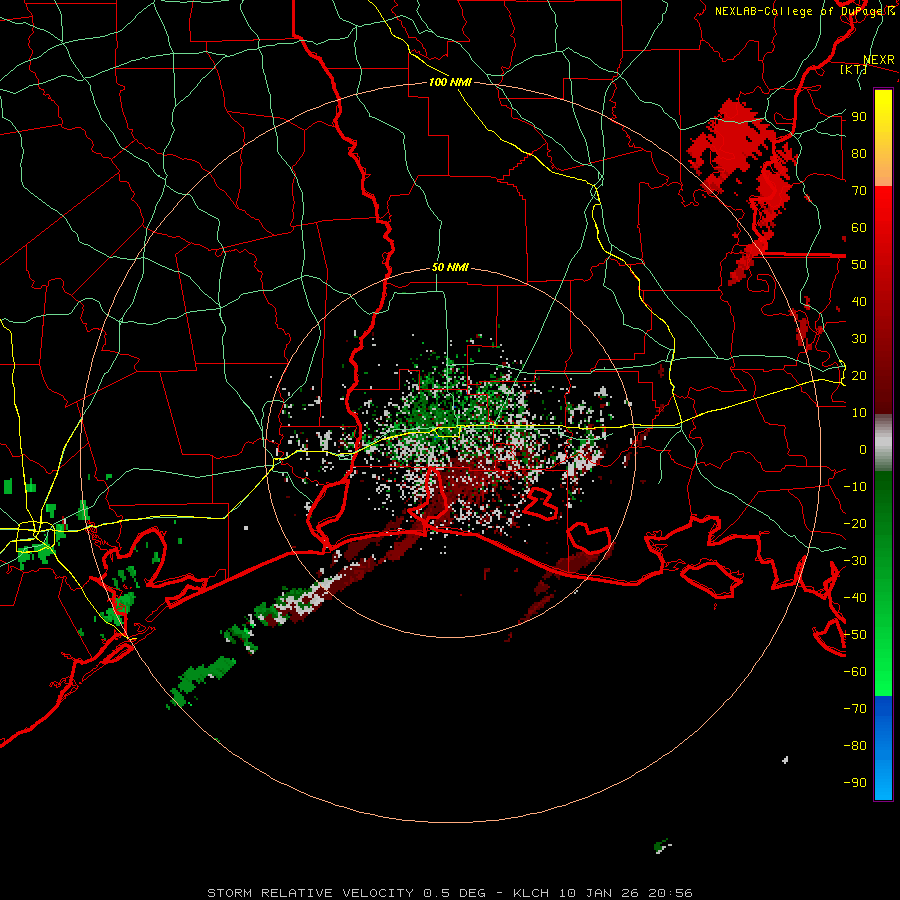
Task: Pick the yellow segment of the color bar
Action: coord(883,138)
